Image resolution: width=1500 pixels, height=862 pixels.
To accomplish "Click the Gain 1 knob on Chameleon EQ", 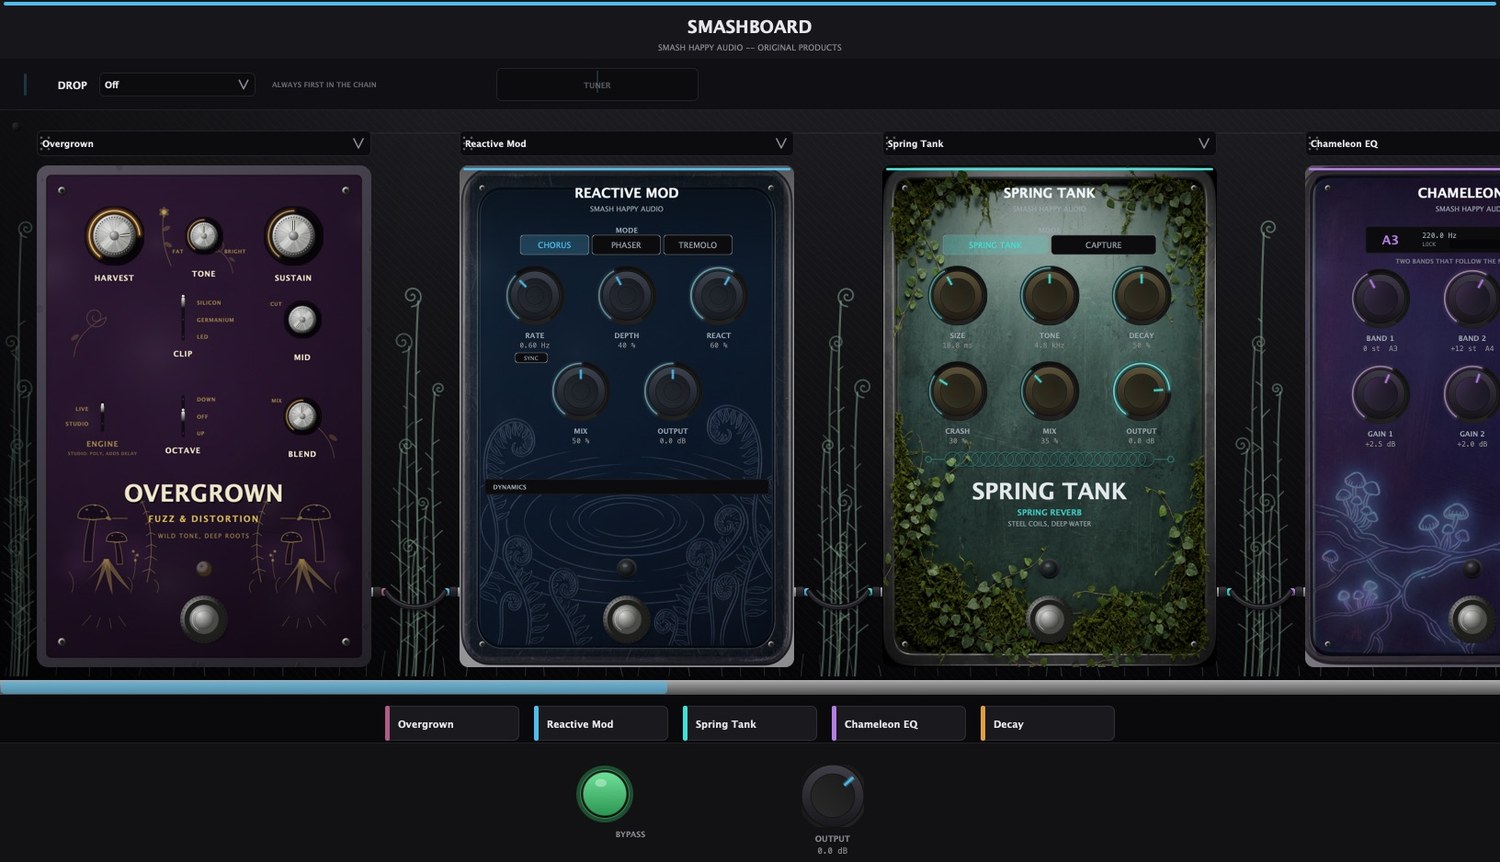I will 1380,394.
